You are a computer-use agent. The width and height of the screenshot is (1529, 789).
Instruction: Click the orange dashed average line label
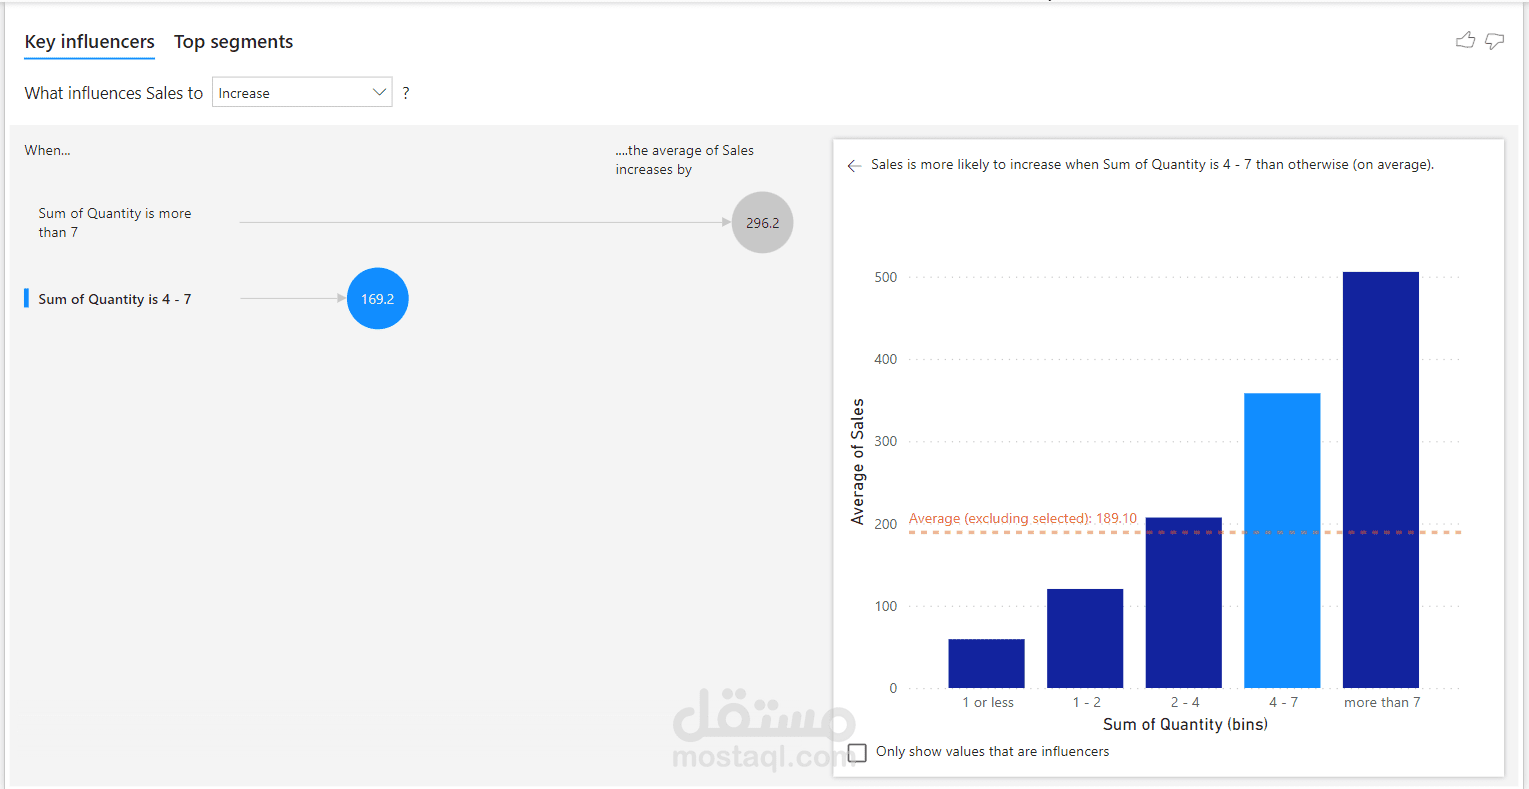click(x=1022, y=519)
